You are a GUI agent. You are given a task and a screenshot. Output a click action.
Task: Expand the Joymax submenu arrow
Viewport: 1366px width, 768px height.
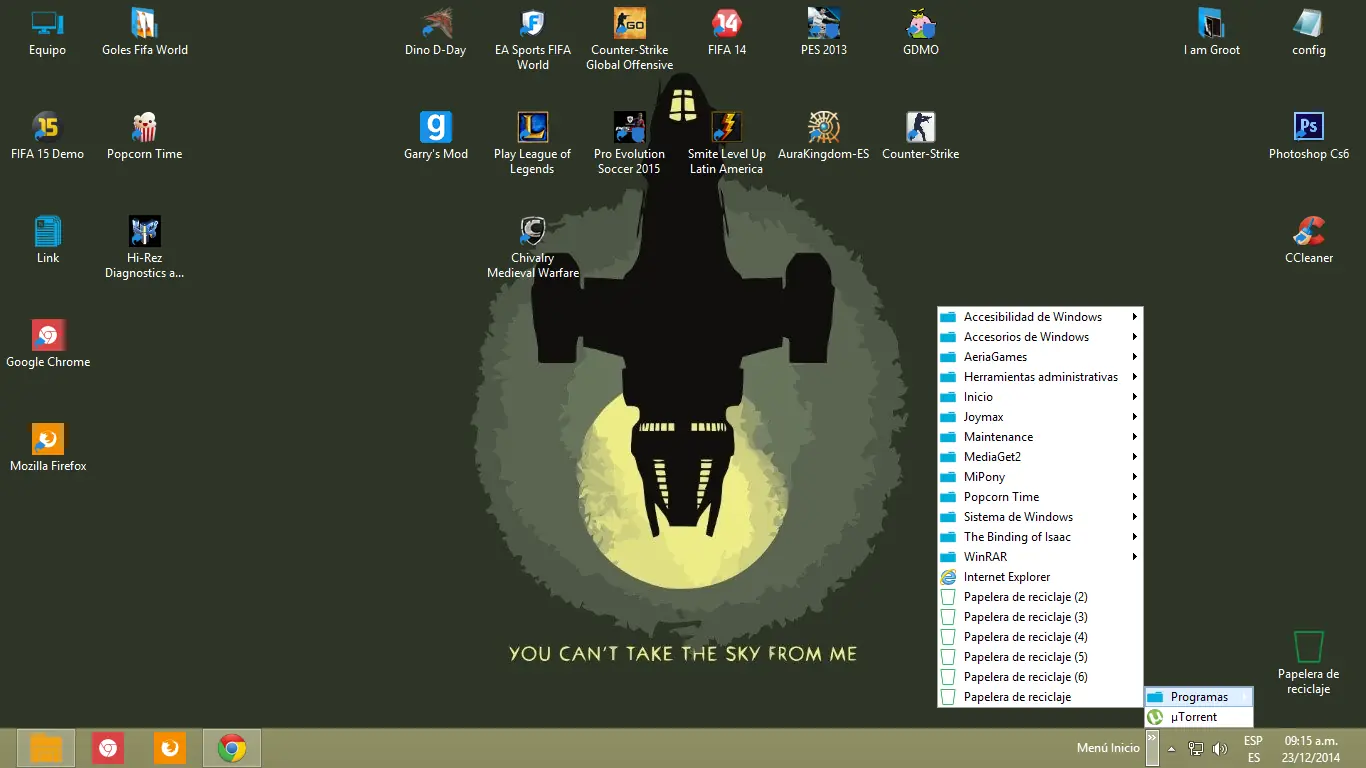1135,417
